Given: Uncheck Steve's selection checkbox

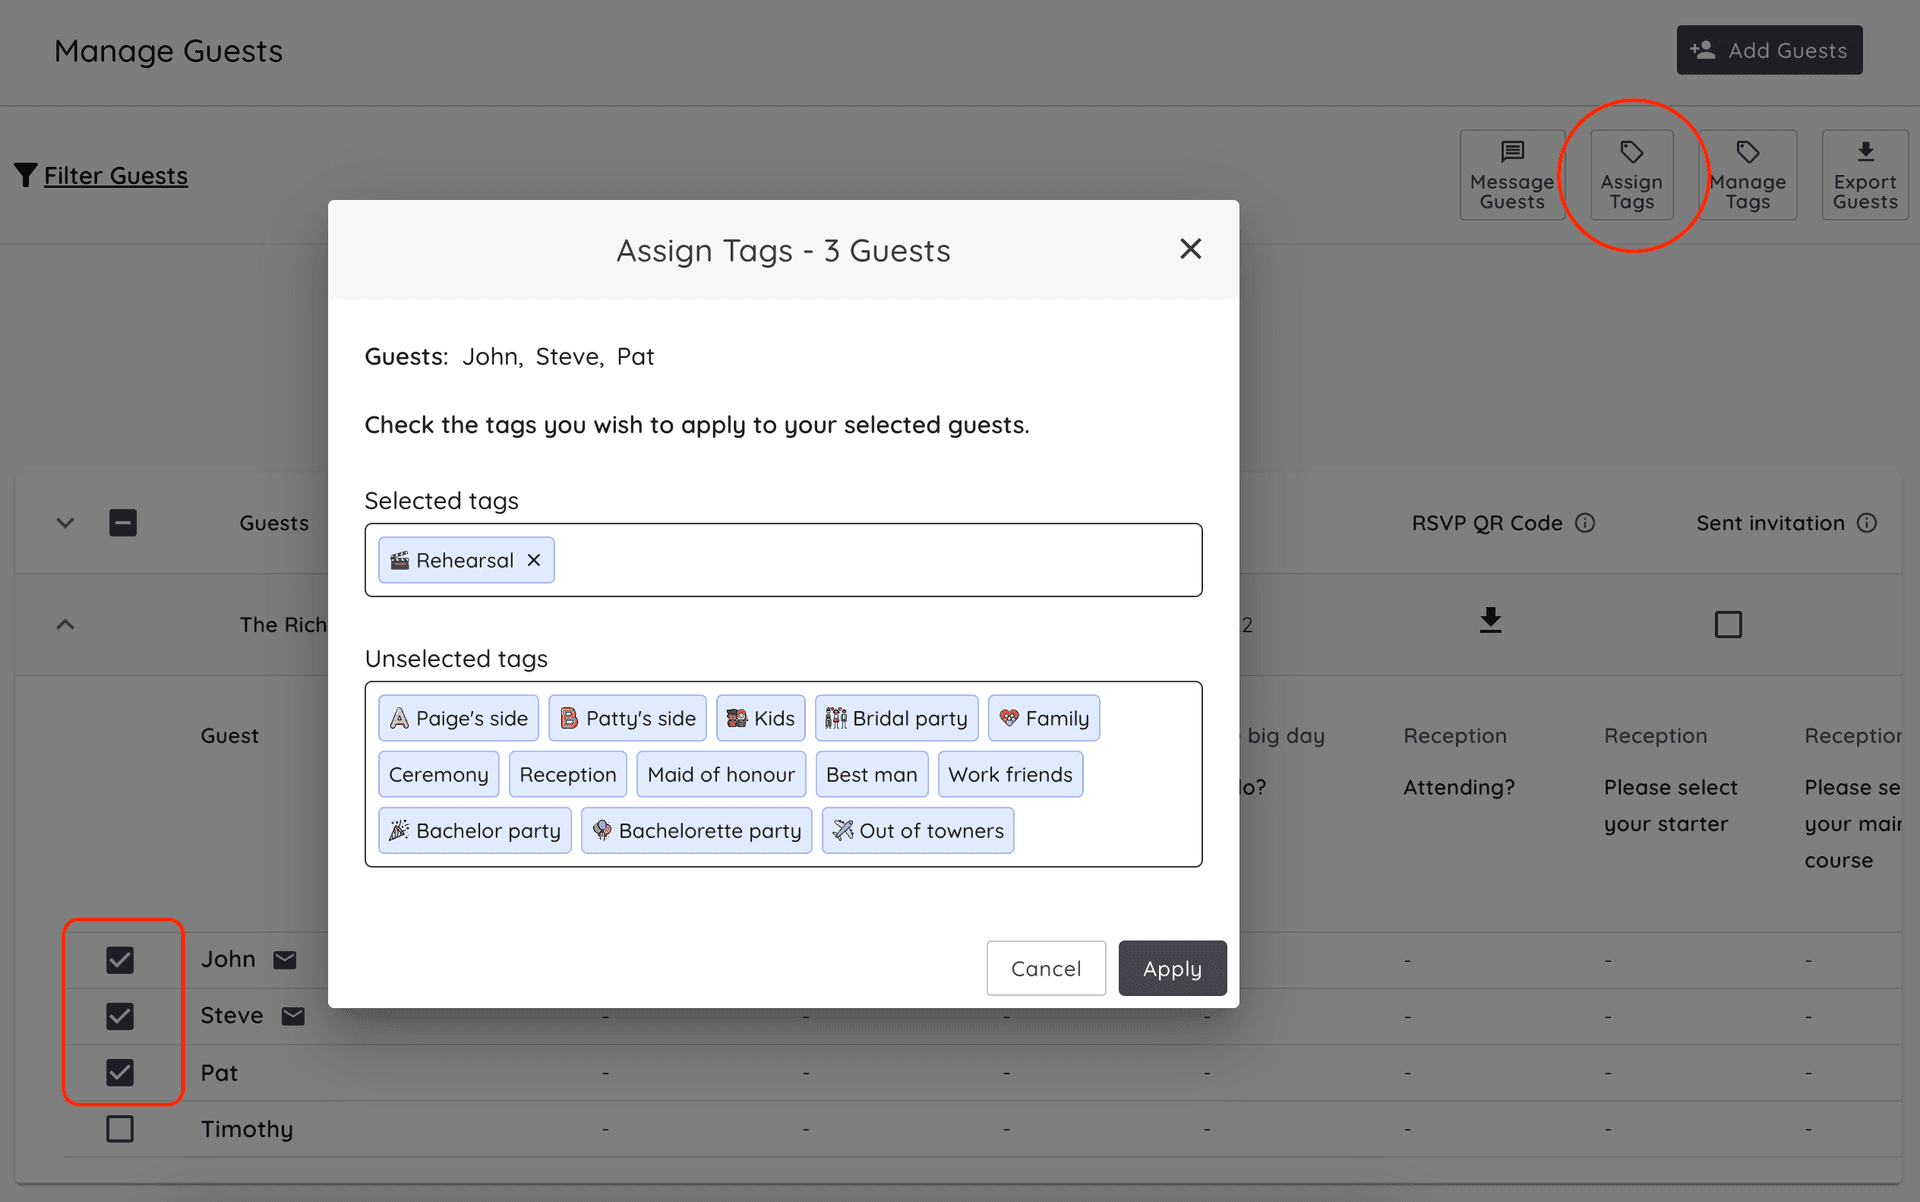Looking at the screenshot, I should [120, 1016].
